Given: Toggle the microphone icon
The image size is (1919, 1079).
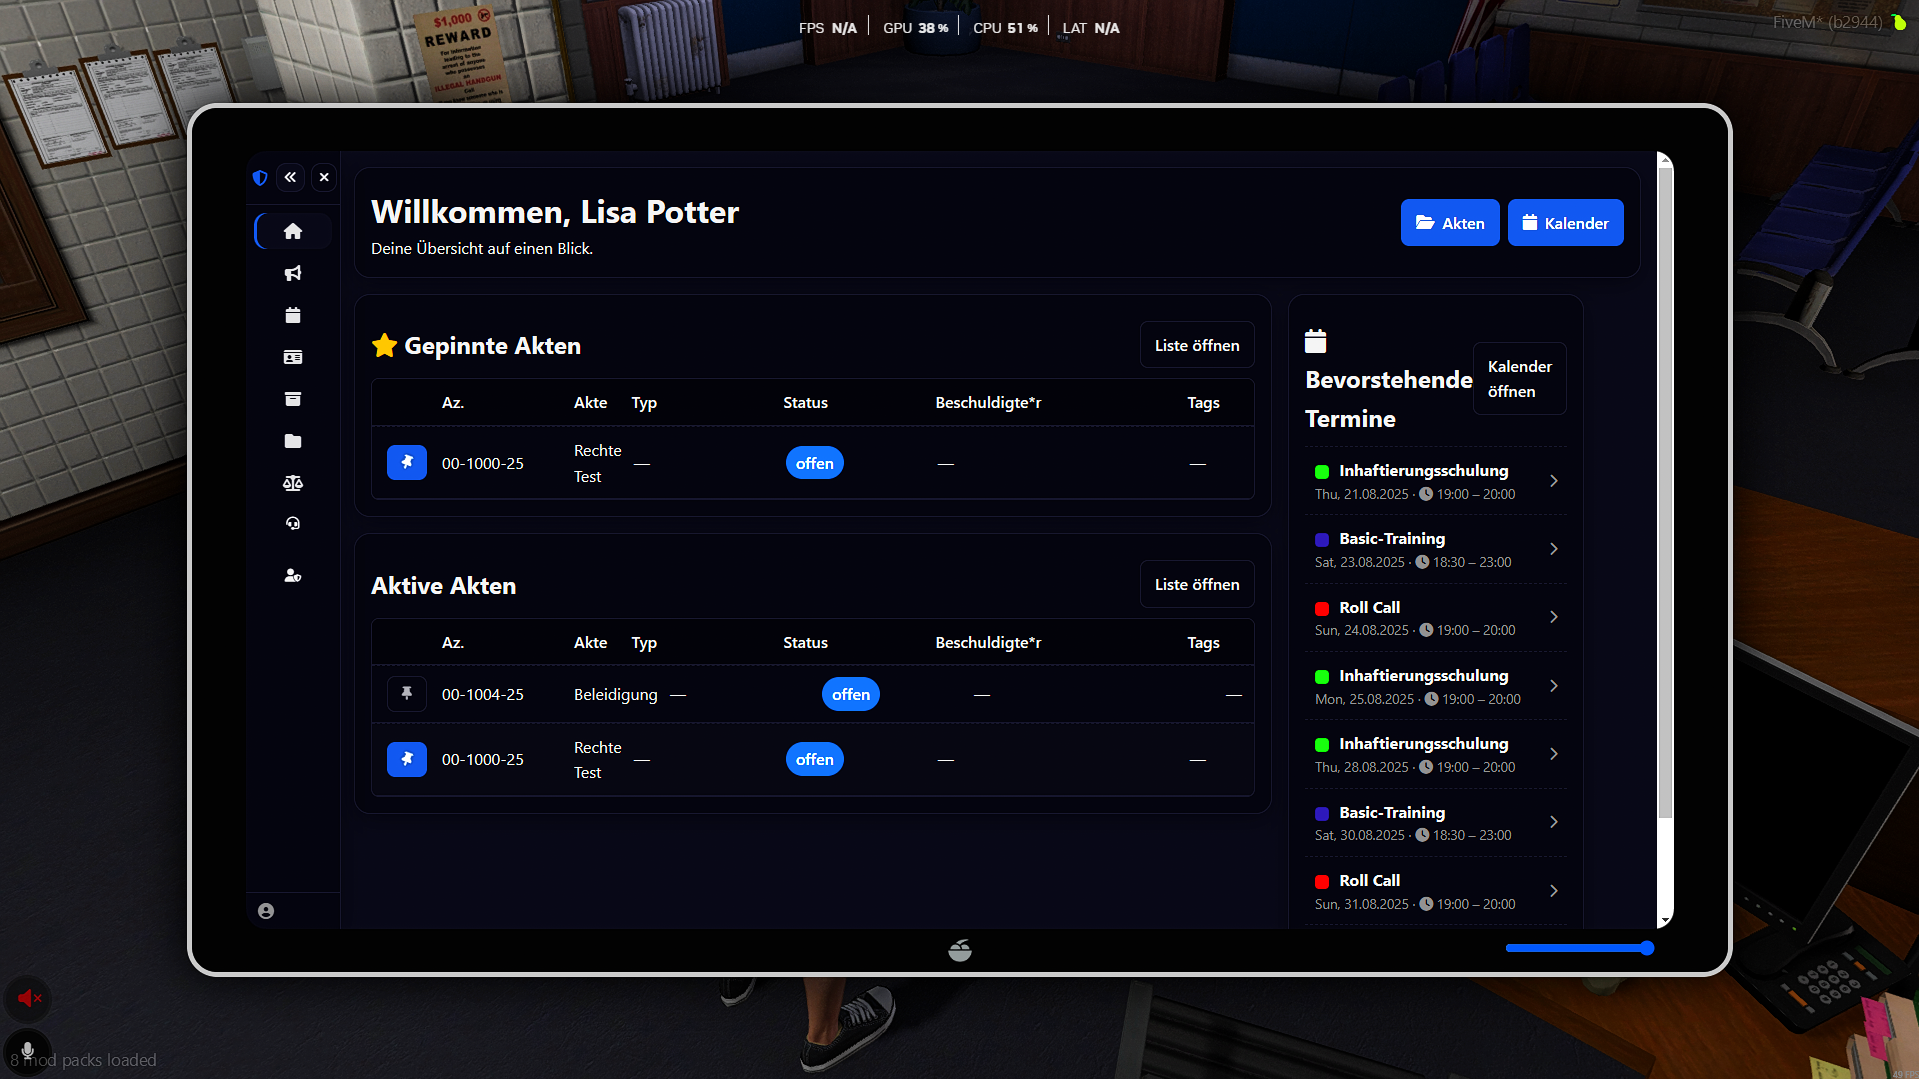Looking at the screenshot, I should [28, 1050].
